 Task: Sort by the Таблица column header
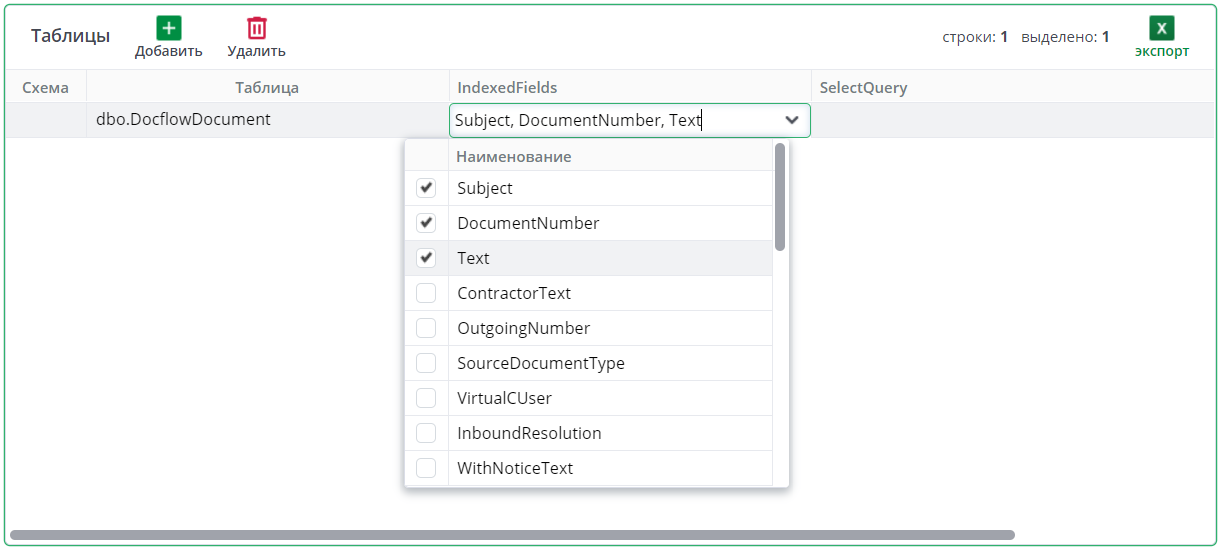point(267,87)
